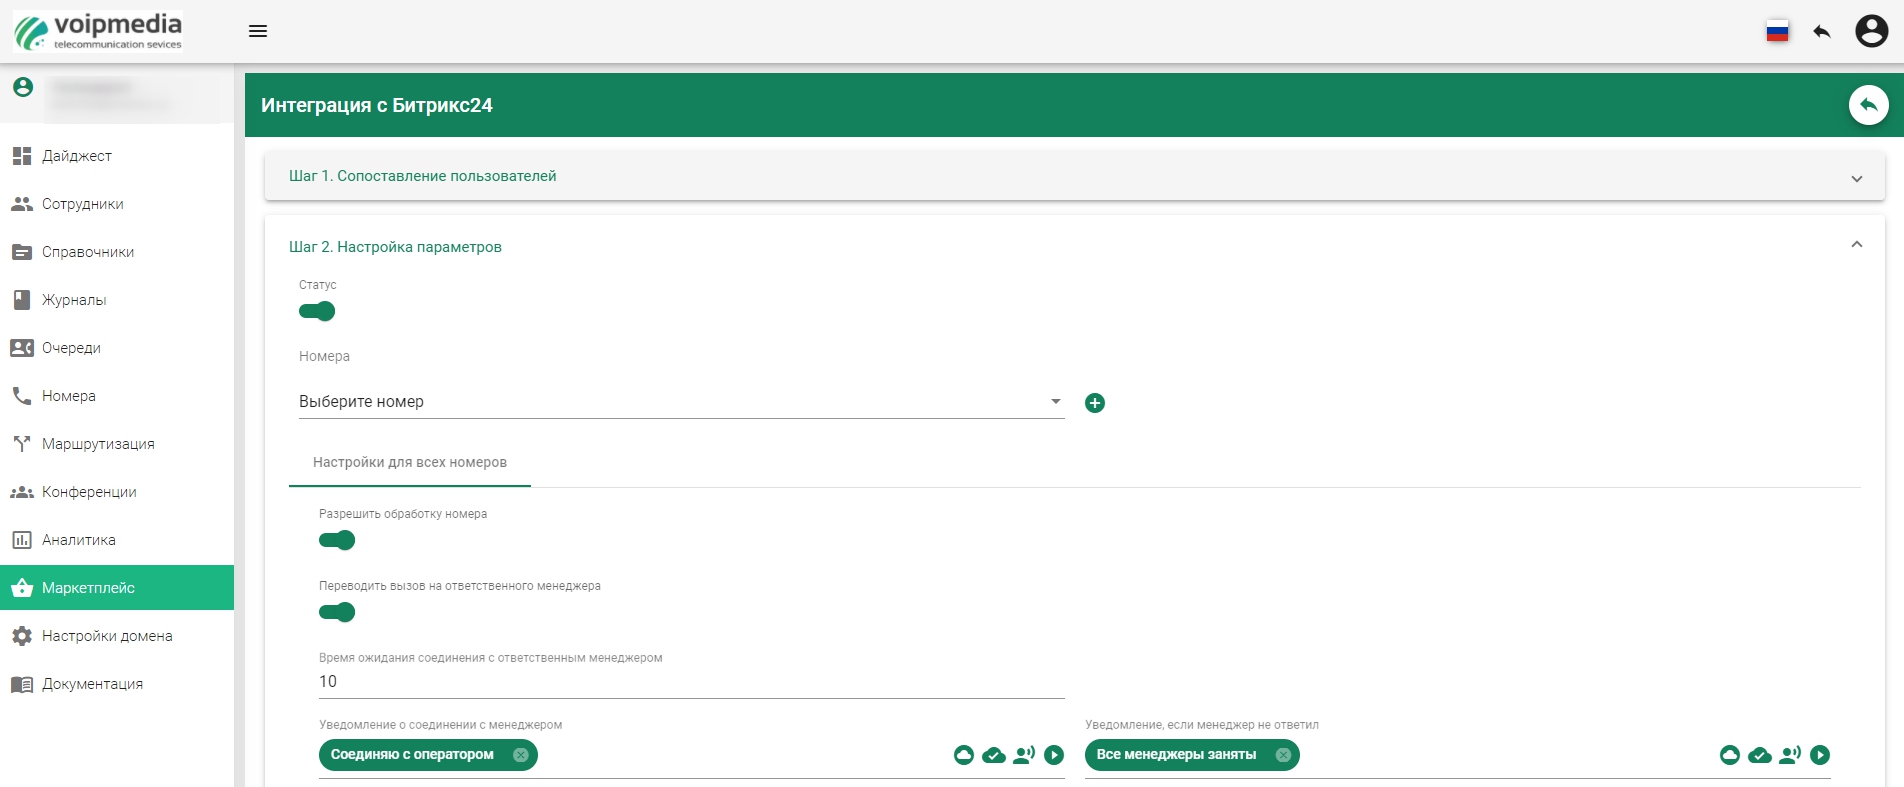1904x787 pixels.
Task: Add a number with the green plus icon
Action: click(1095, 403)
